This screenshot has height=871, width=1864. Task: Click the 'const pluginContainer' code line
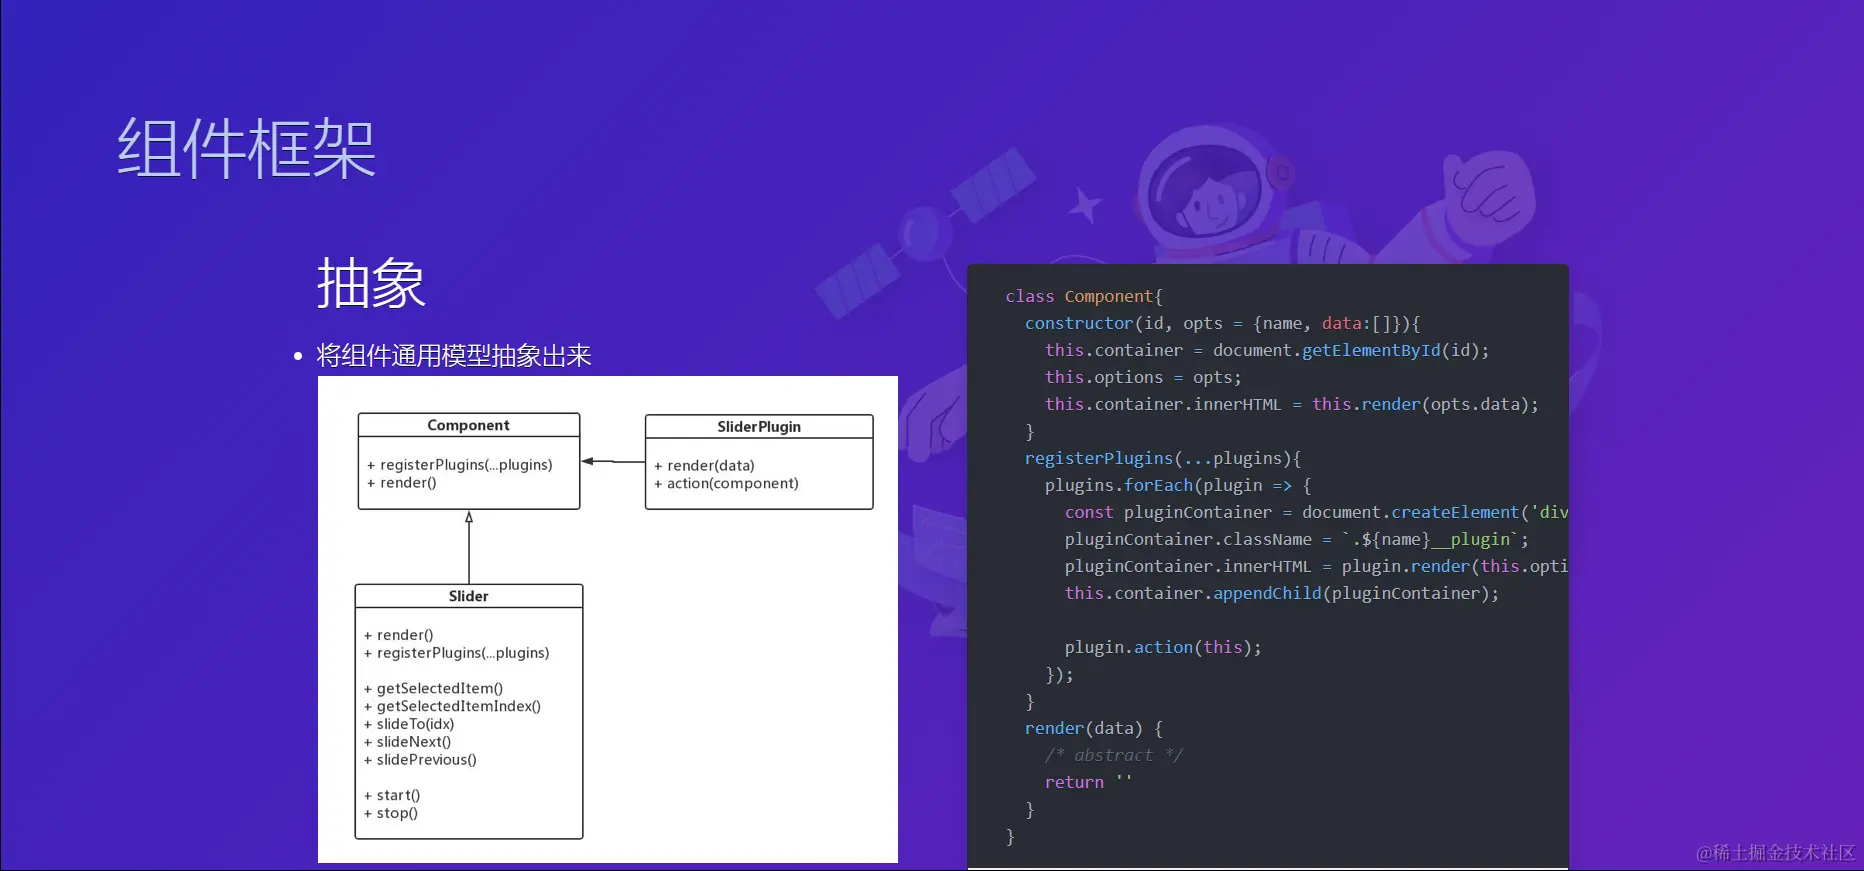coord(1316,512)
